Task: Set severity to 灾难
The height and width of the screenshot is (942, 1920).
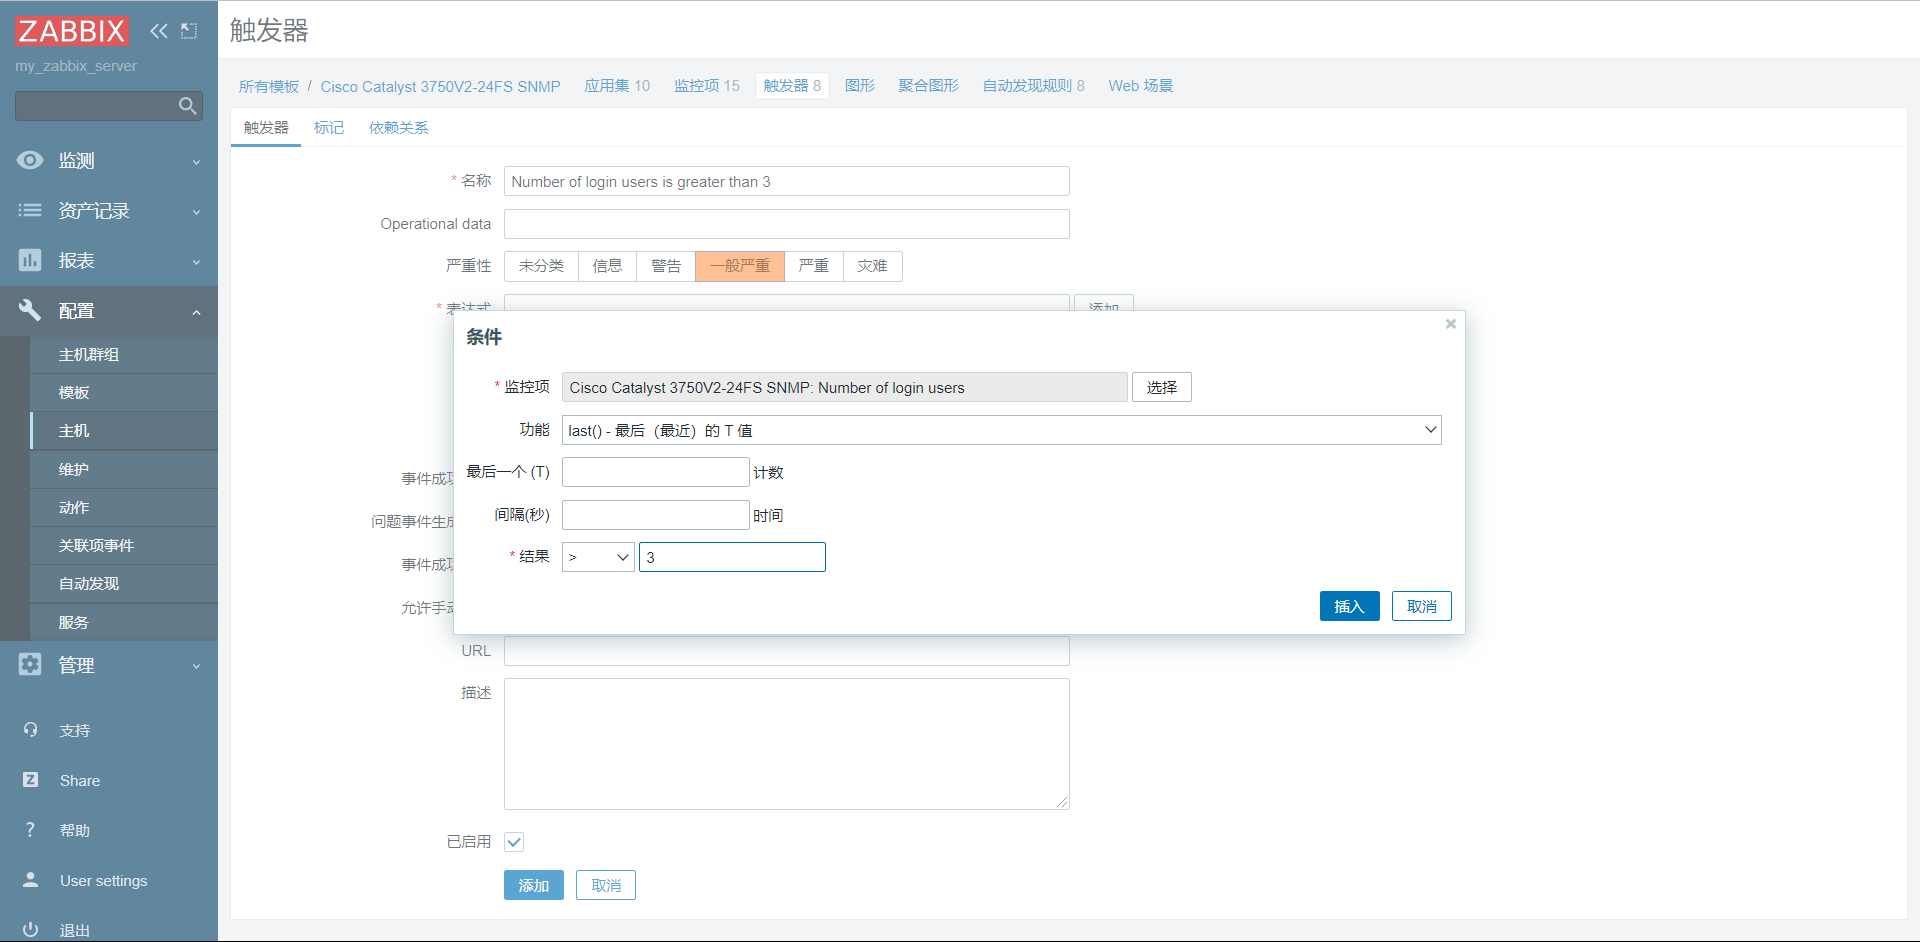Action: 873,266
